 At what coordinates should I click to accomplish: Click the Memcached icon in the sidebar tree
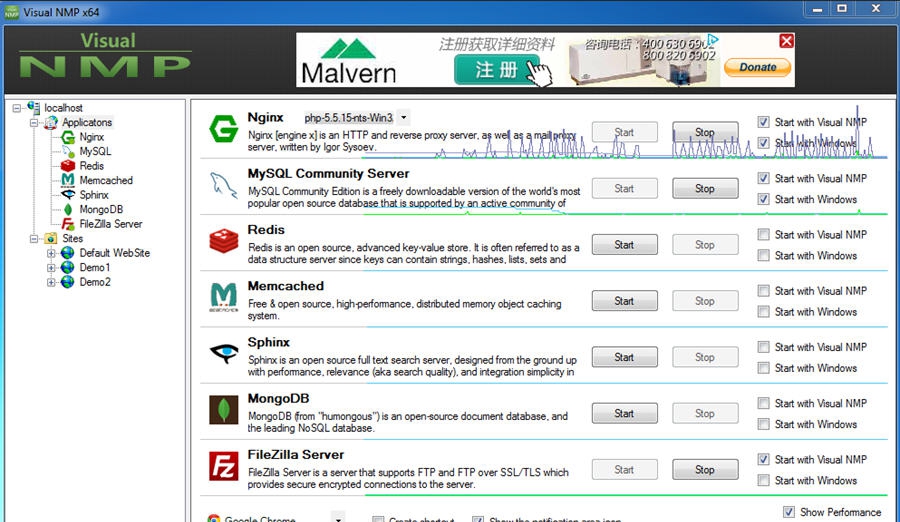click(68, 180)
